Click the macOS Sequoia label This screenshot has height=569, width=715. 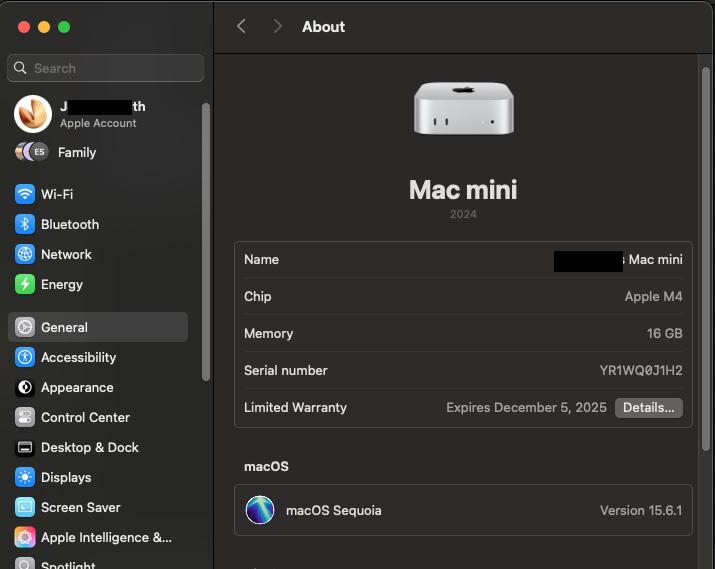click(334, 511)
